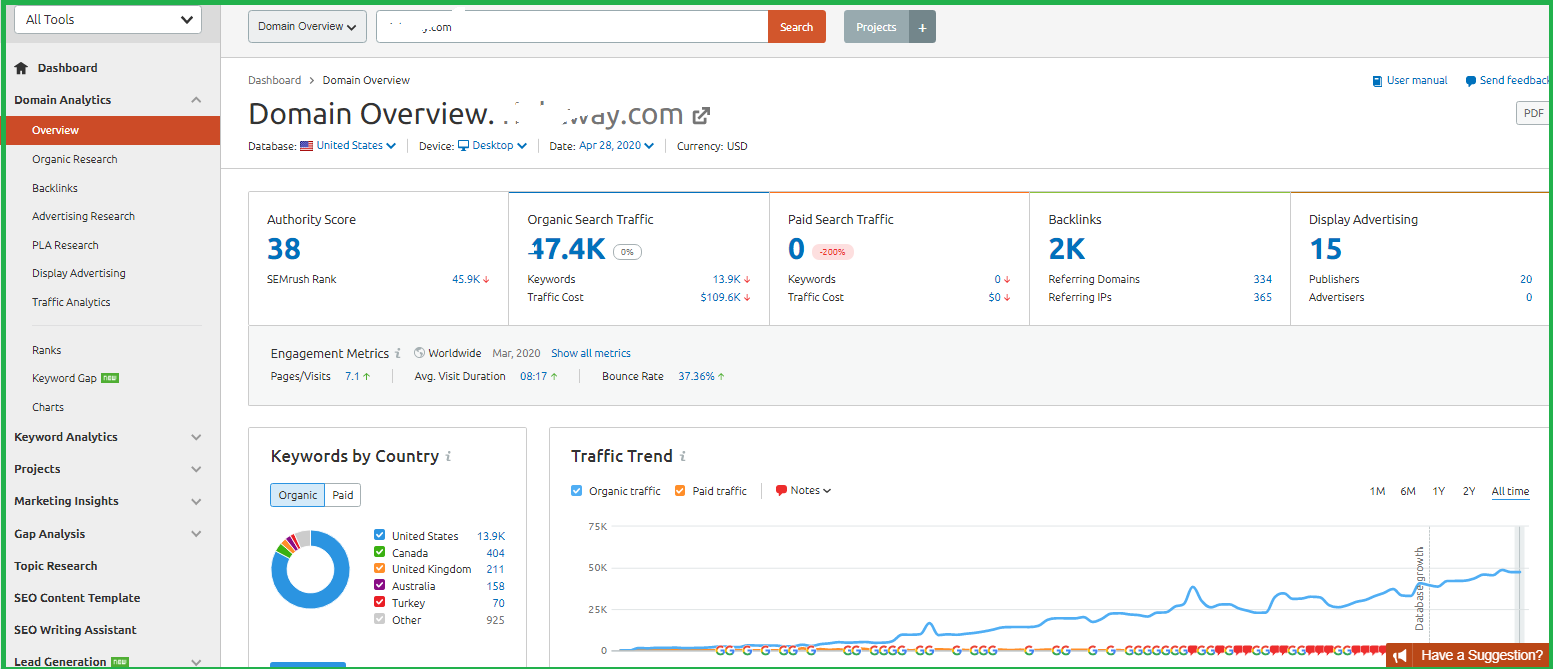
Task: Switch to Organic keywords tab
Action: click(298, 495)
